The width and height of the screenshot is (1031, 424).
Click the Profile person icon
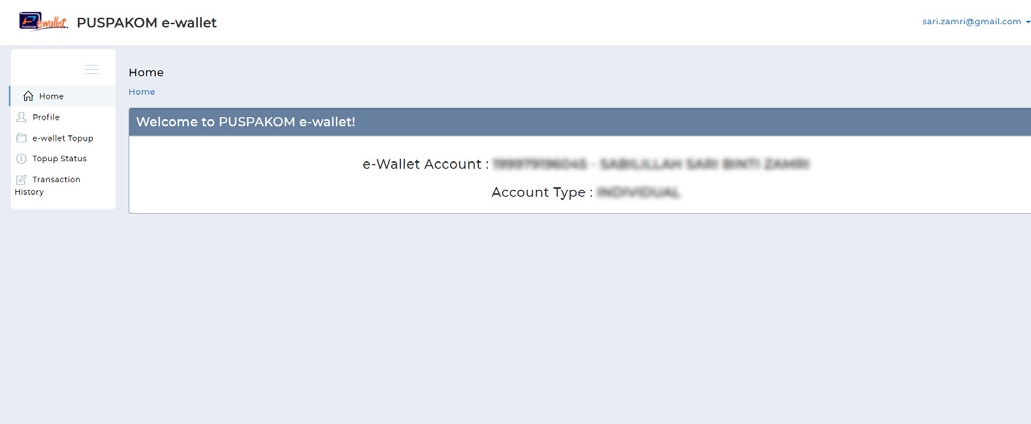21,117
